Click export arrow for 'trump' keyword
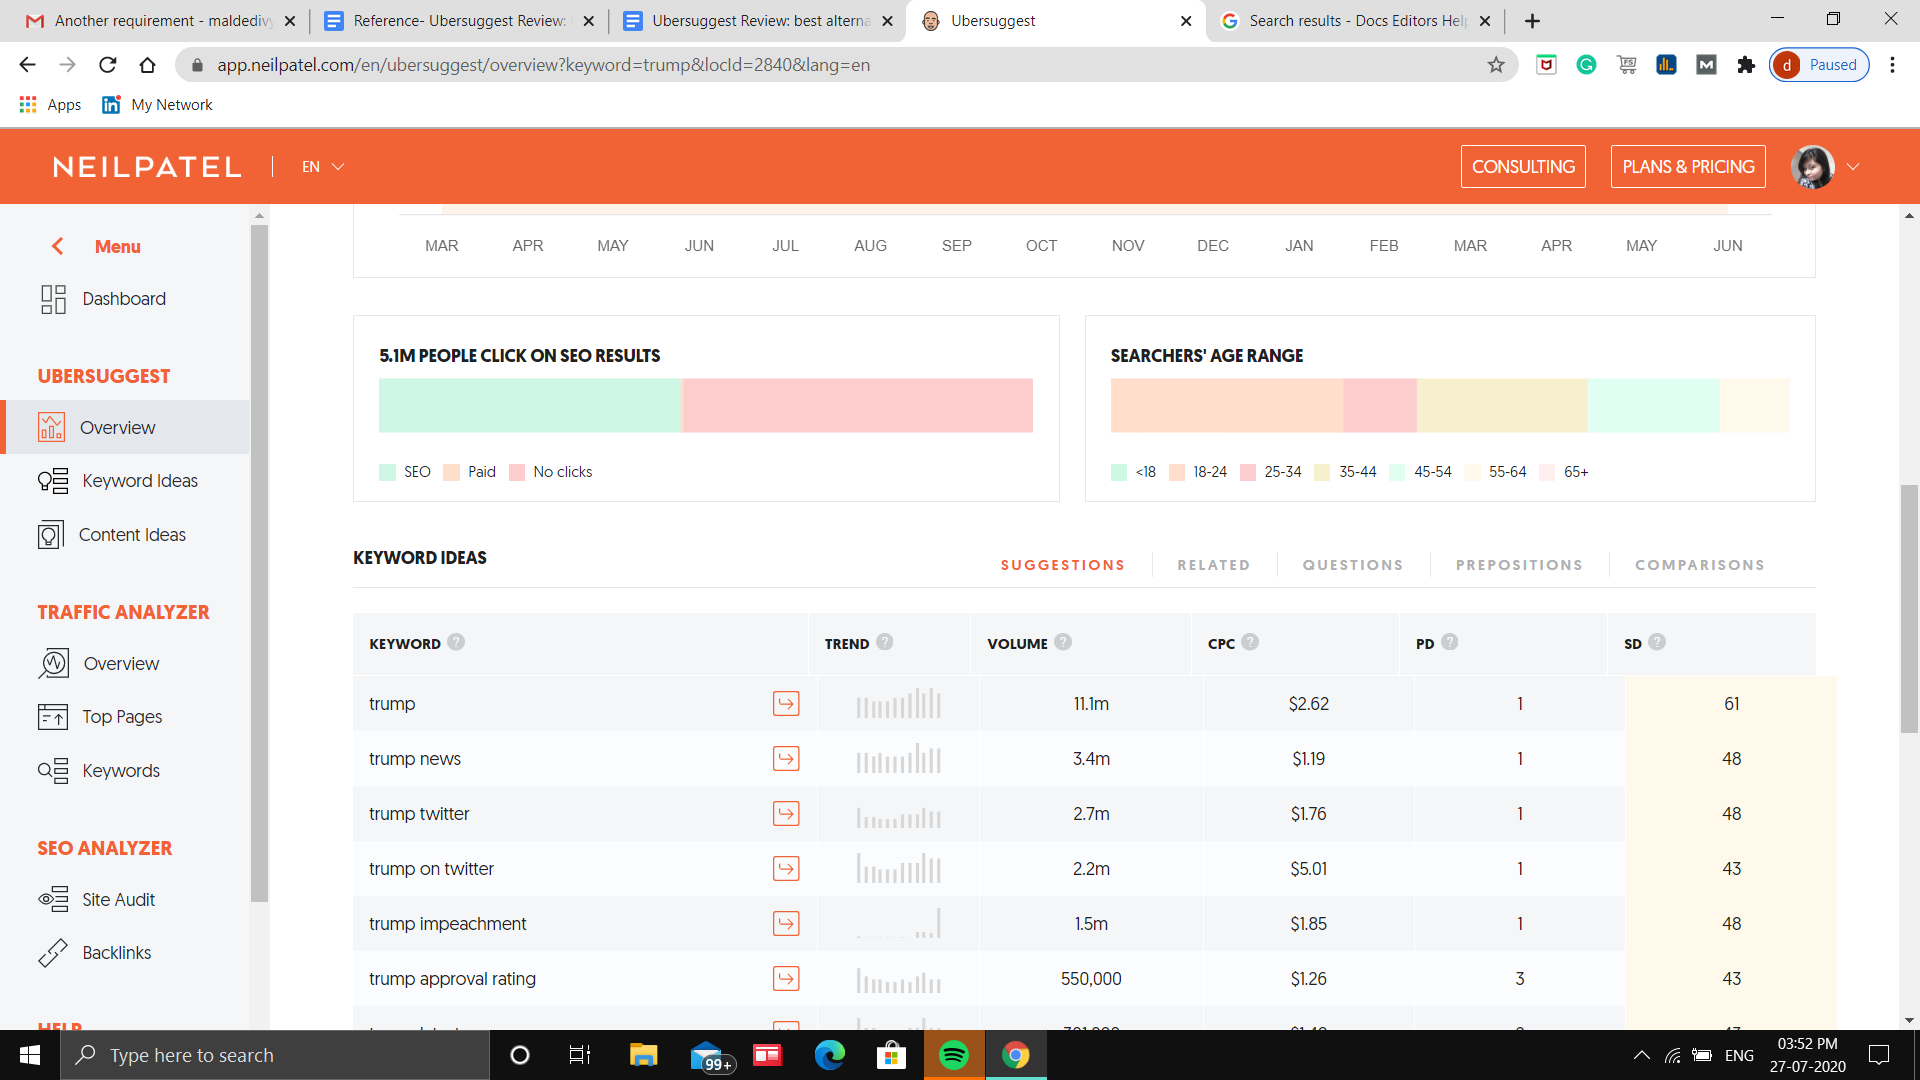This screenshot has height=1080, width=1920. coord(786,704)
